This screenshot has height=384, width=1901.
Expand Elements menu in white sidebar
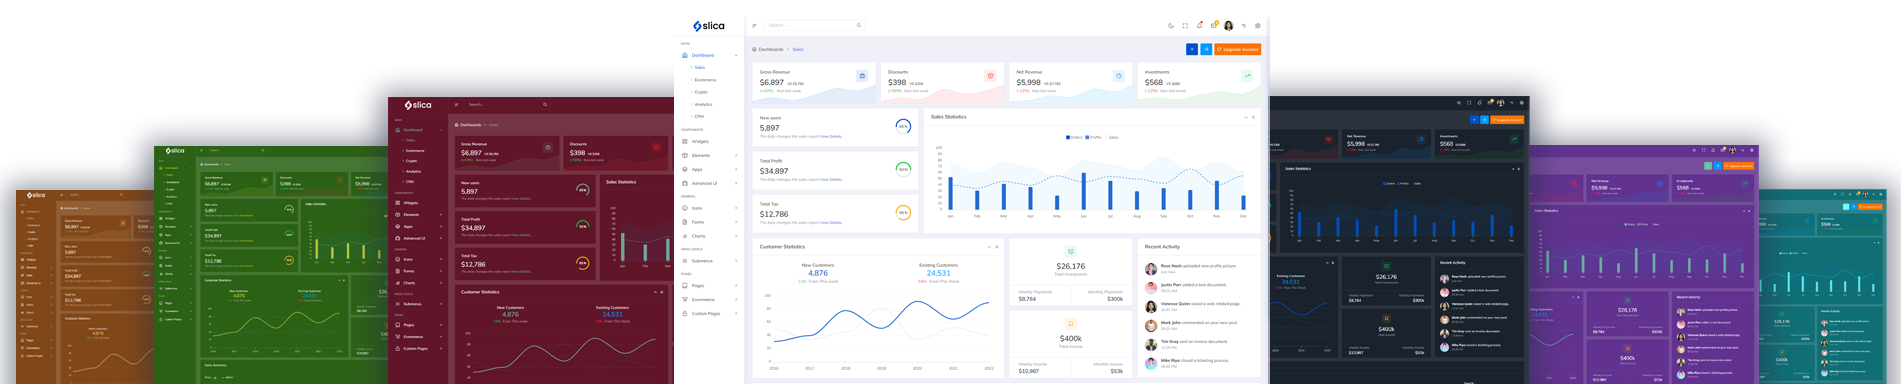710,155
